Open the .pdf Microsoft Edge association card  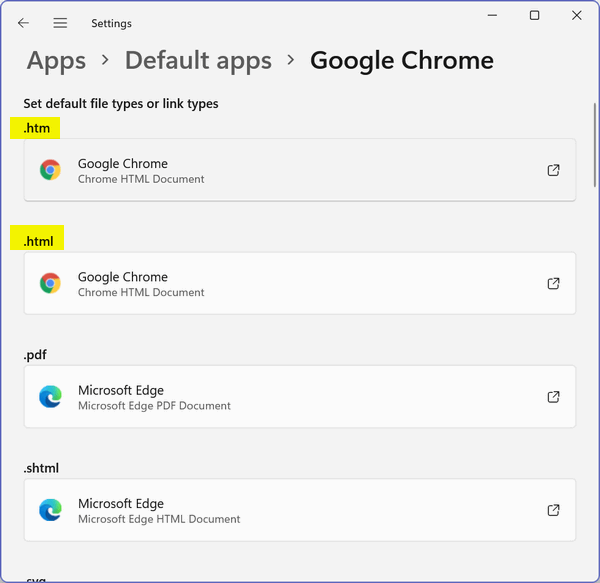[300, 397]
